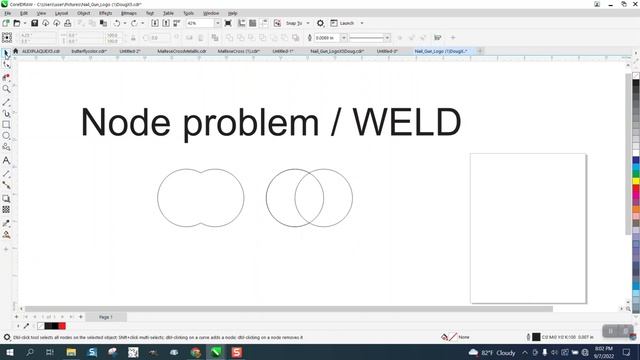Click the quick customize toolbox plus button
Viewport: 640px width, 360px height.
6,249
